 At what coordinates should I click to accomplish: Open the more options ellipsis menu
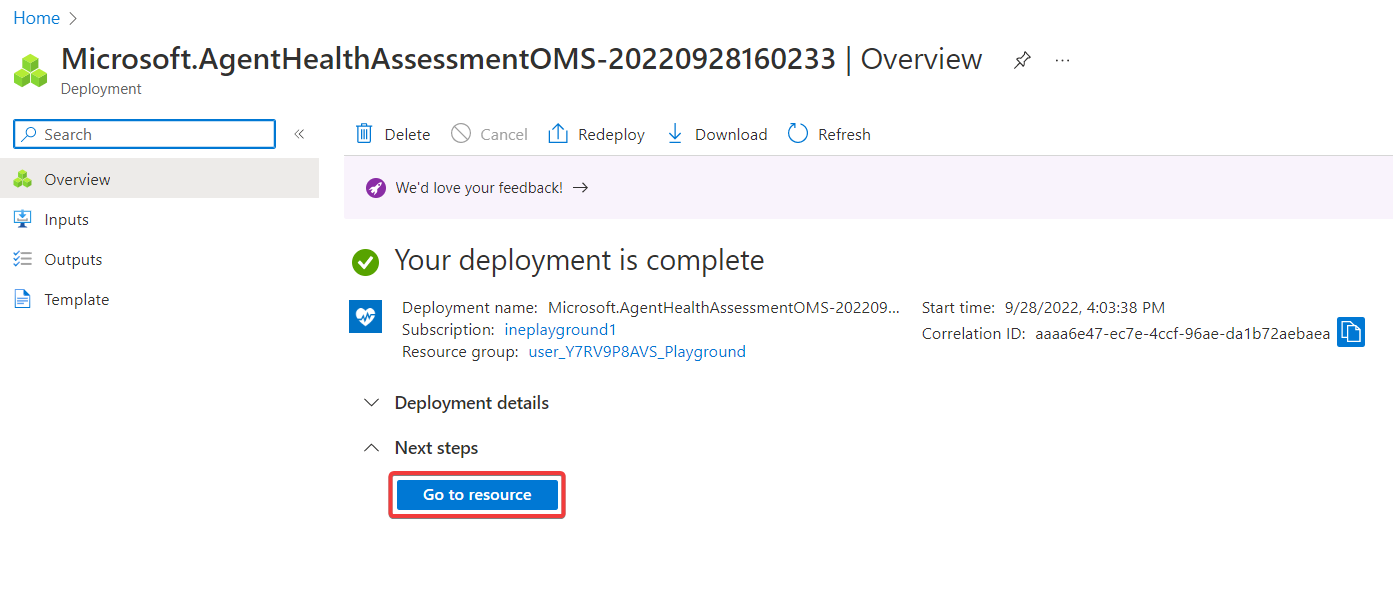pyautogui.click(x=1062, y=60)
